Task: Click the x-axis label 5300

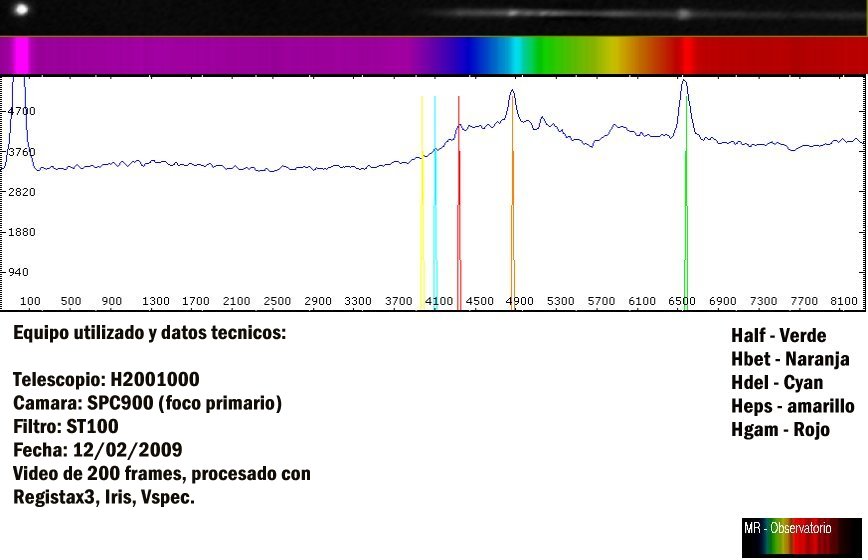Action: [x=561, y=301]
